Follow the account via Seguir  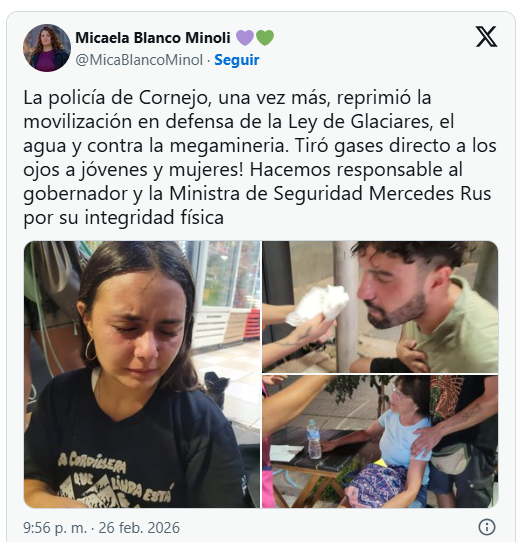pyautogui.click(x=237, y=60)
